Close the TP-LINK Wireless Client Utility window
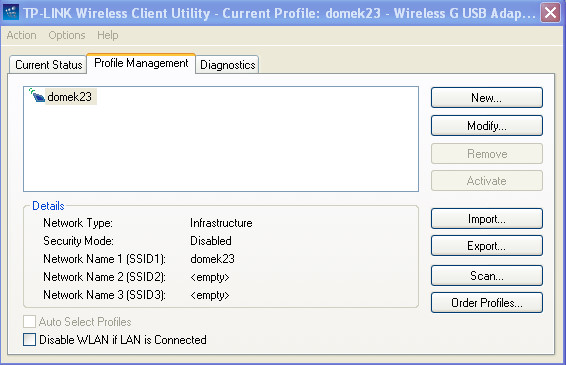This screenshot has height=365, width=566. pos(550,13)
